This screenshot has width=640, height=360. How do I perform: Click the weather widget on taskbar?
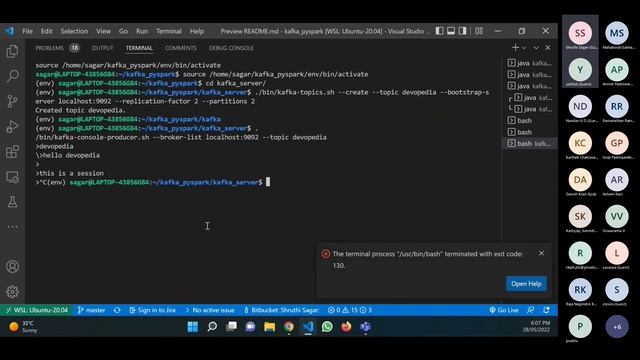24,327
